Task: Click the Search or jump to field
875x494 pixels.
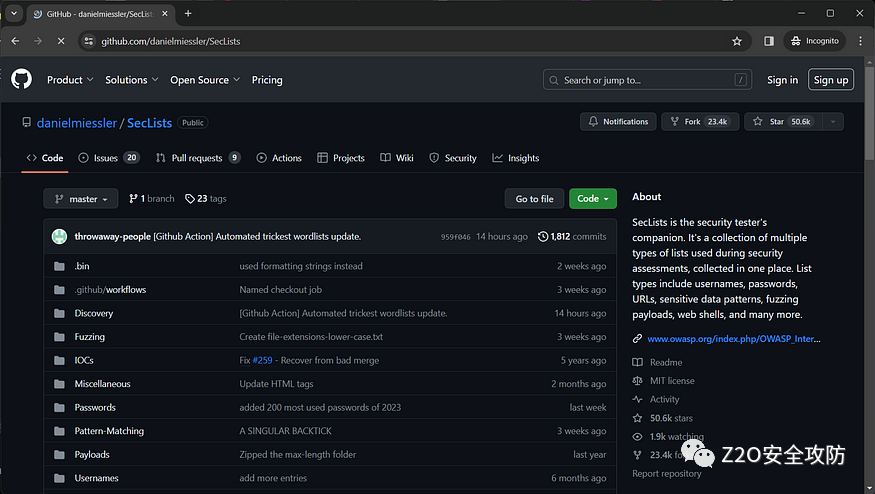Action: 647,80
